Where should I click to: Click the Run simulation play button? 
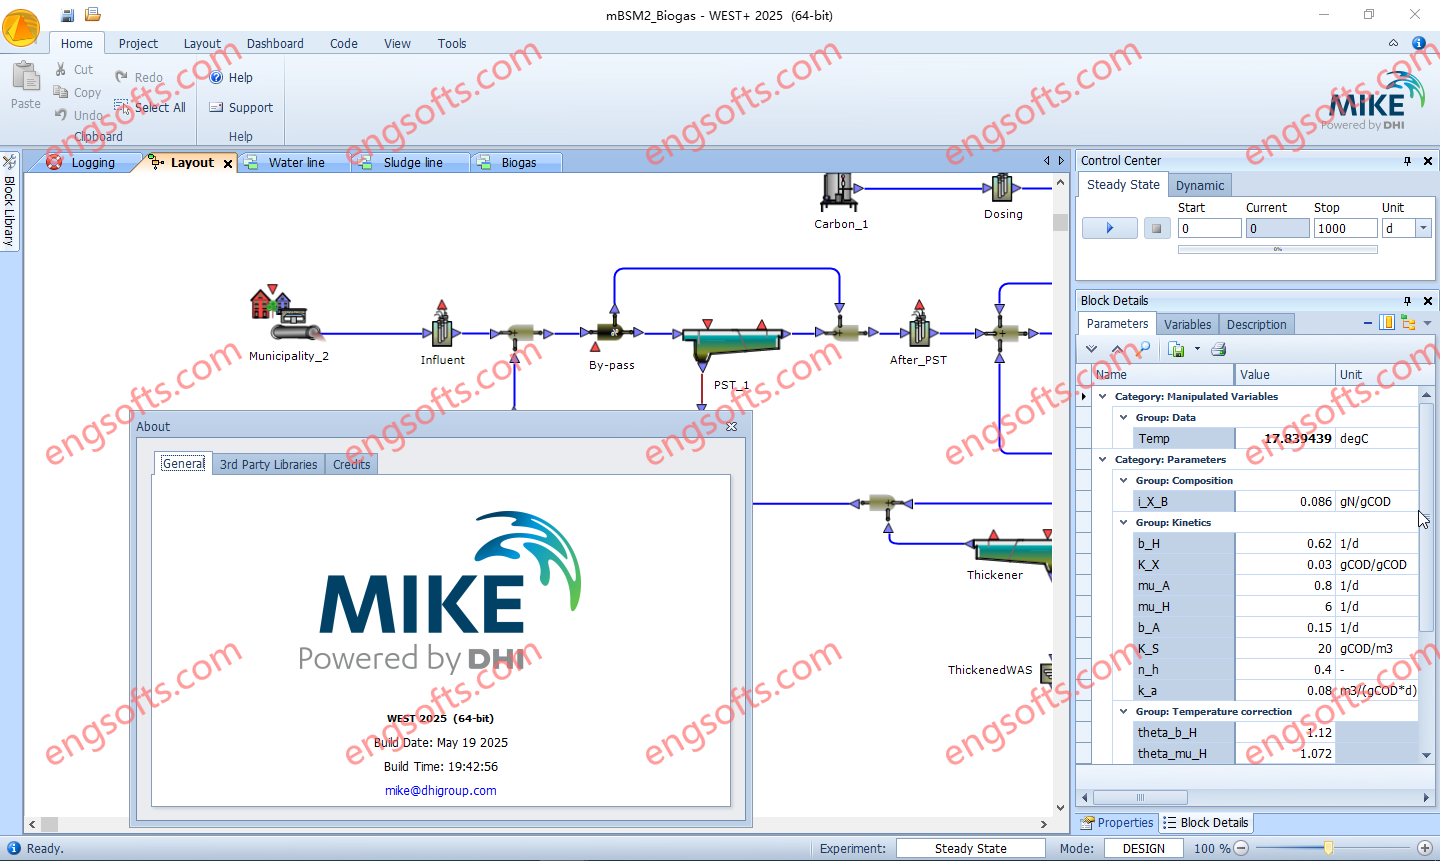coord(1110,228)
